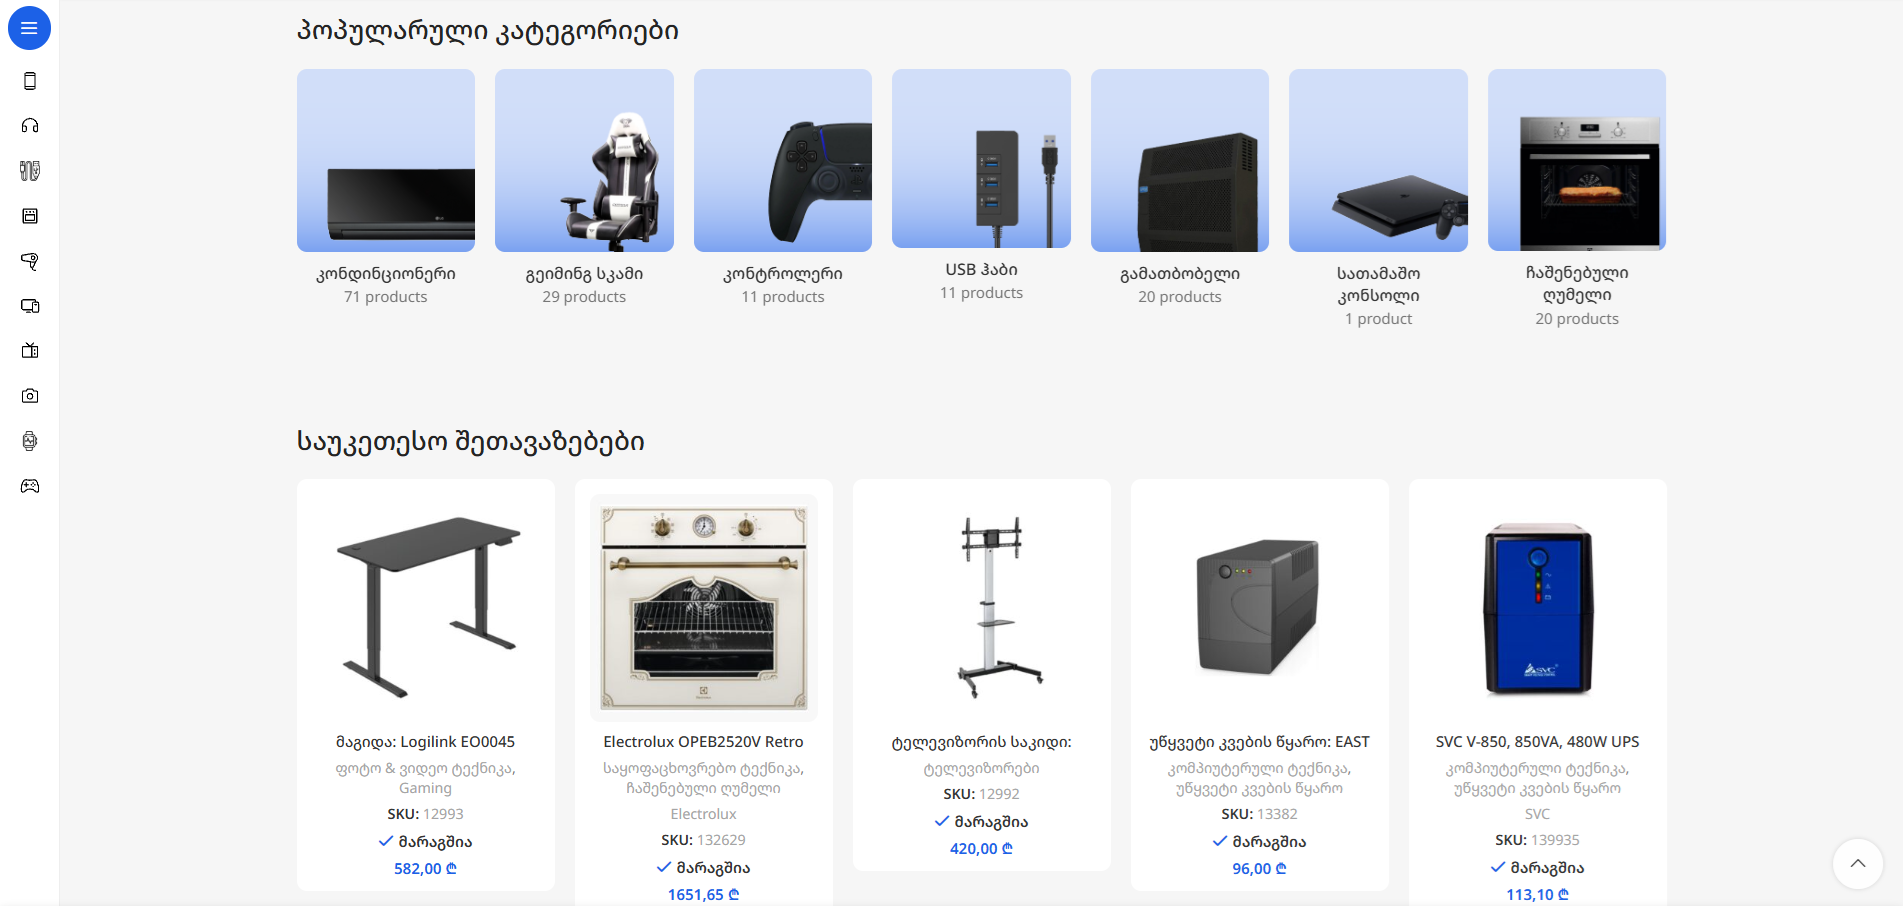Select the television category icon
Image resolution: width=1903 pixels, height=906 pixels.
pos(30,351)
